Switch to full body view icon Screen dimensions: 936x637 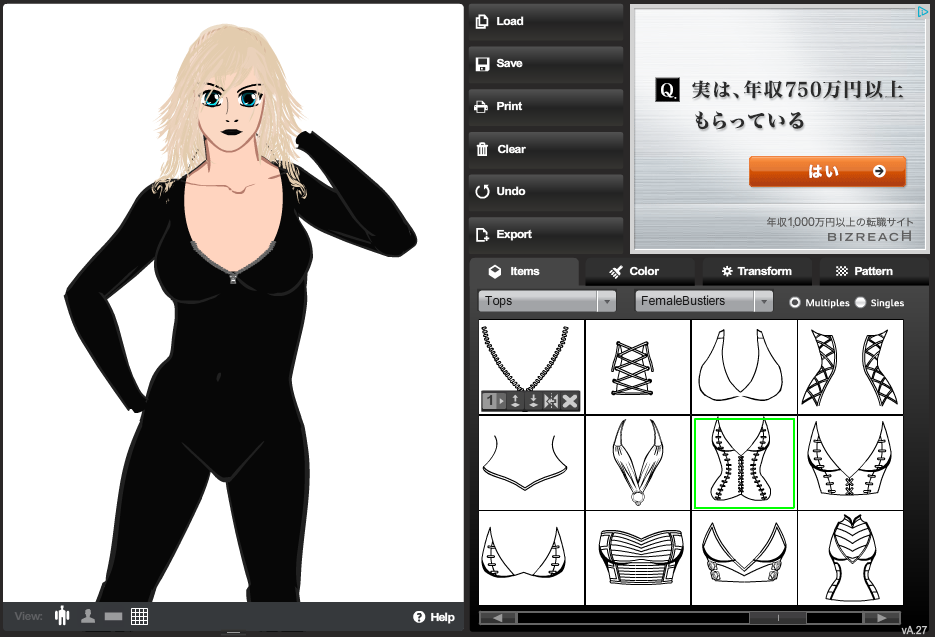(x=63, y=616)
